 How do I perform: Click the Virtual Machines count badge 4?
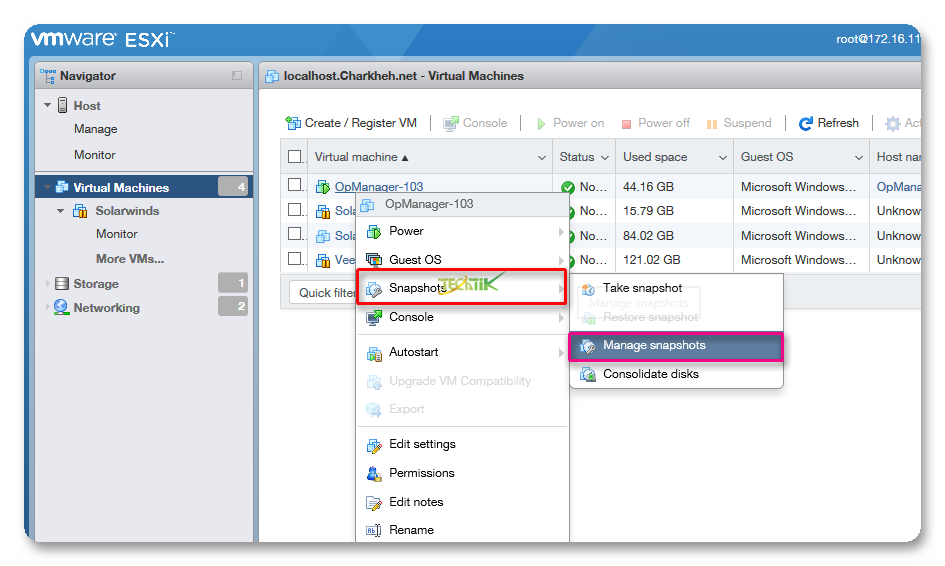tap(233, 187)
